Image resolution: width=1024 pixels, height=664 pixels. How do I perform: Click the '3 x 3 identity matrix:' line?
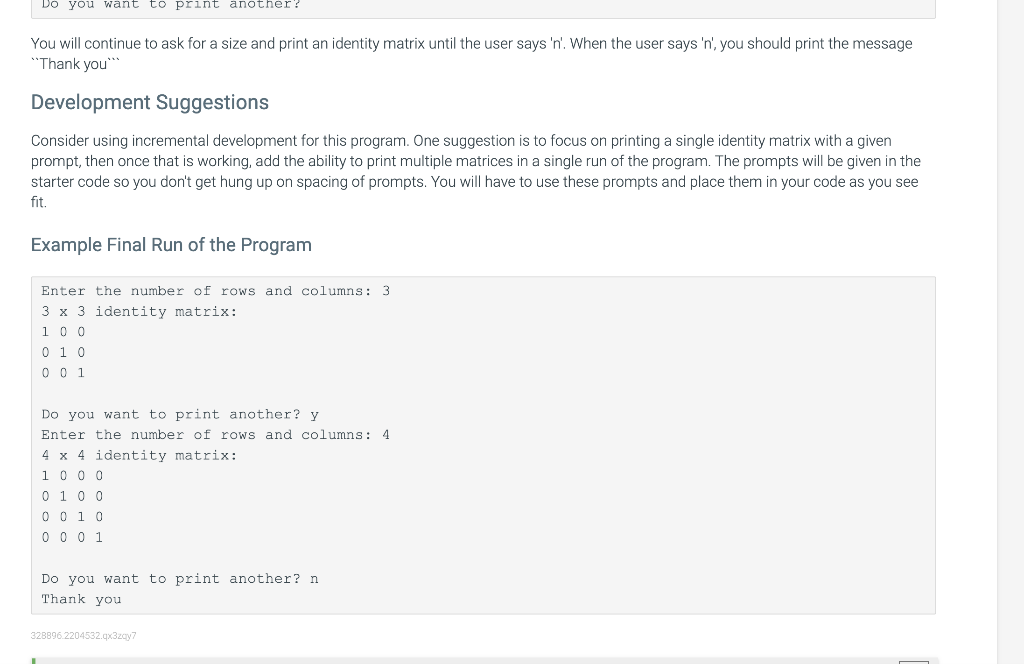tap(139, 311)
